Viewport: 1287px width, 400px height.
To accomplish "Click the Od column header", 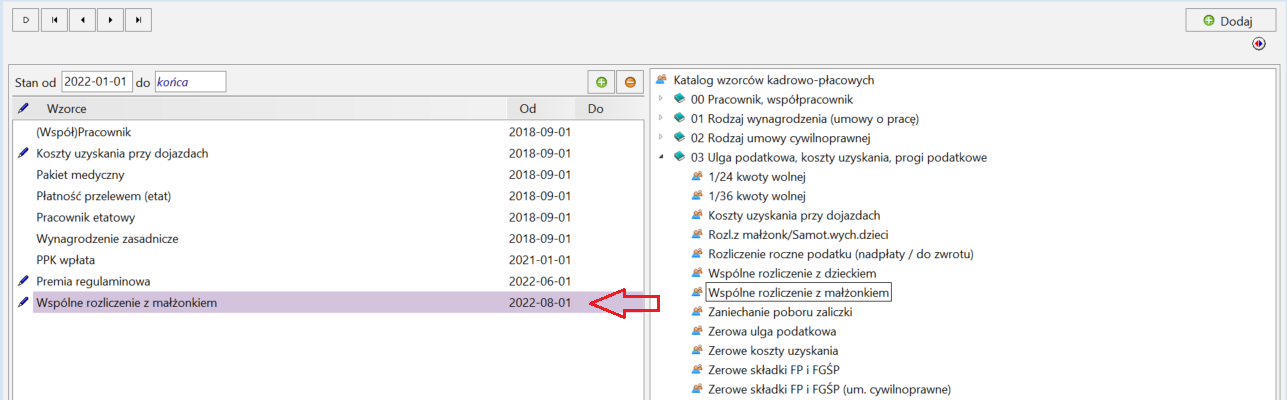I will pos(528,108).
